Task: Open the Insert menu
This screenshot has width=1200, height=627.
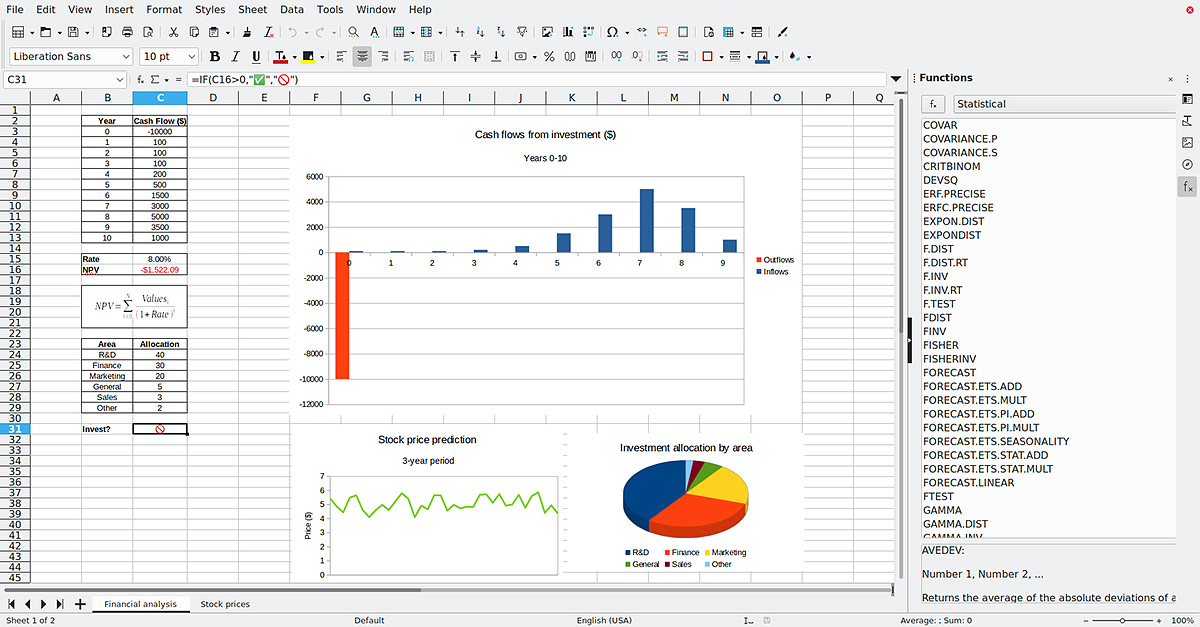Action: 119,9
